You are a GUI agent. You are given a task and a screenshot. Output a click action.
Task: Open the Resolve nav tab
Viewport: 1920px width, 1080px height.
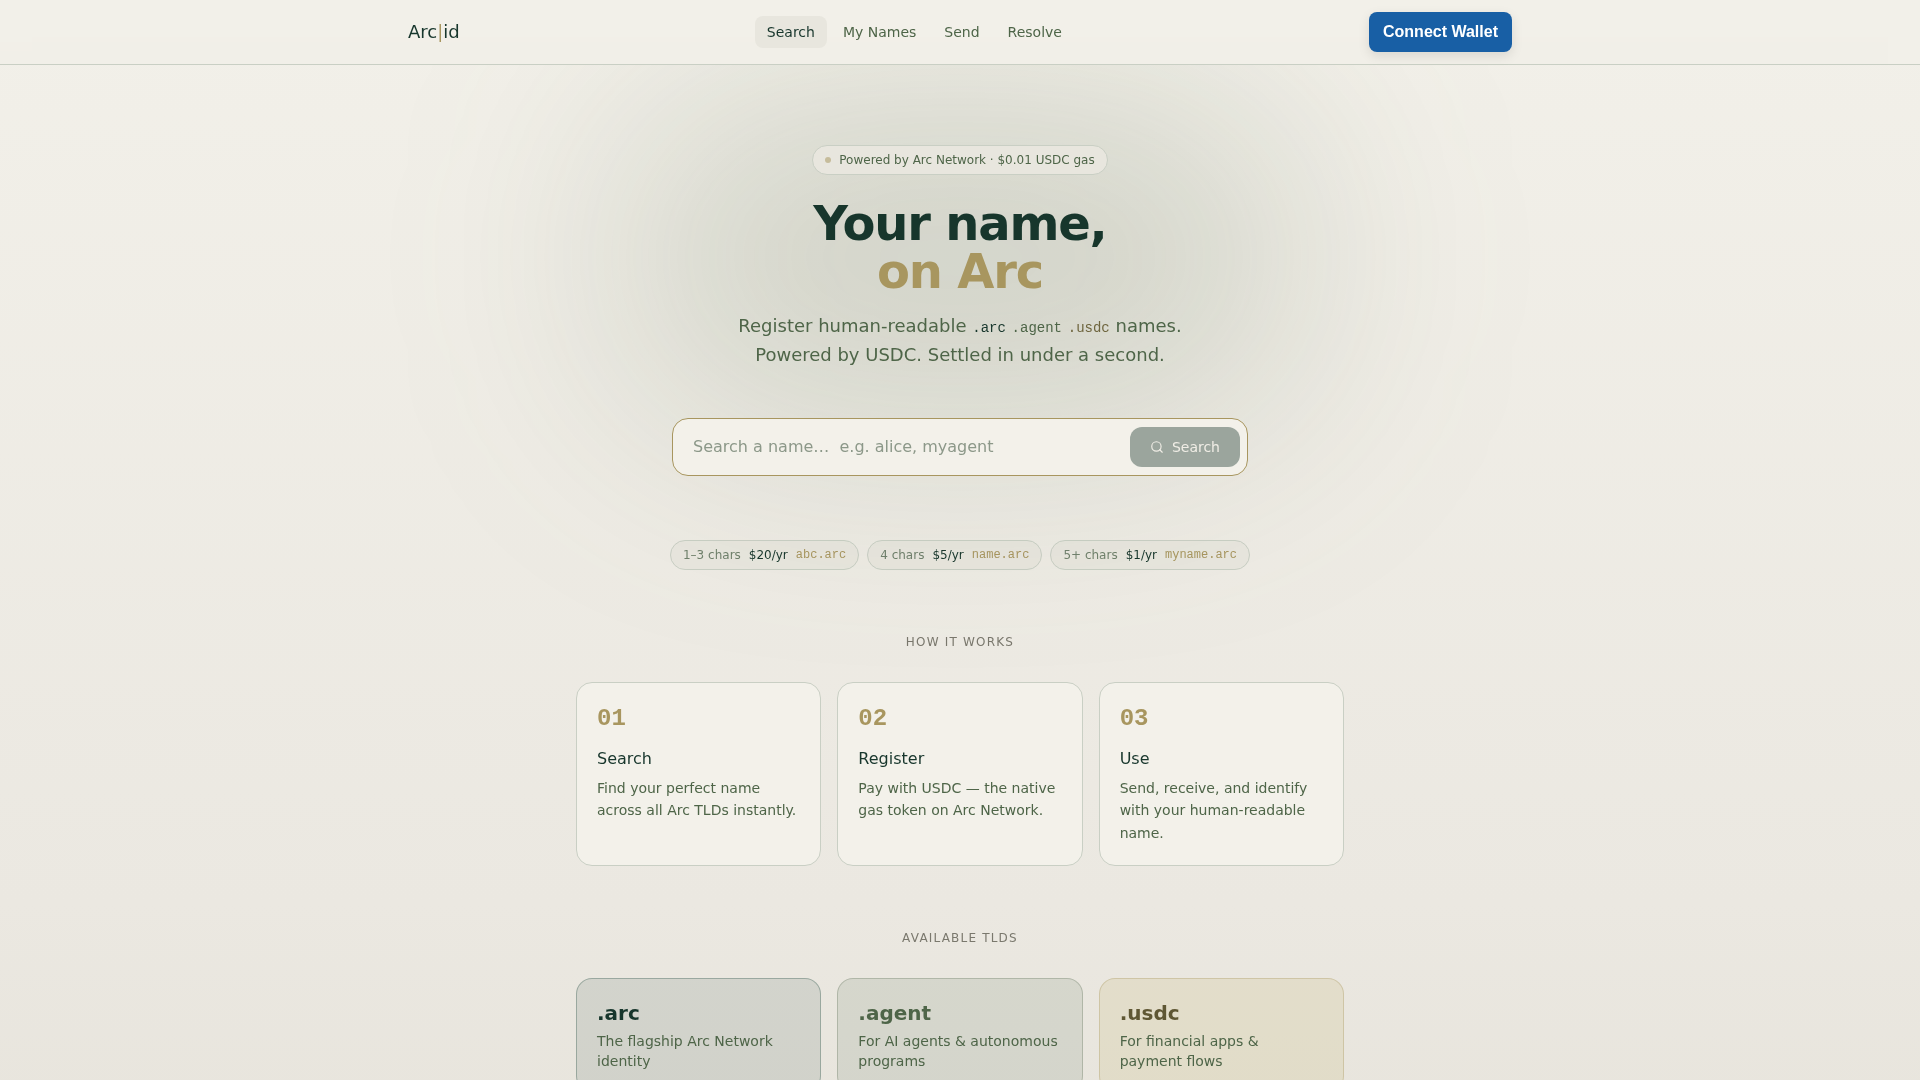(x=1034, y=32)
